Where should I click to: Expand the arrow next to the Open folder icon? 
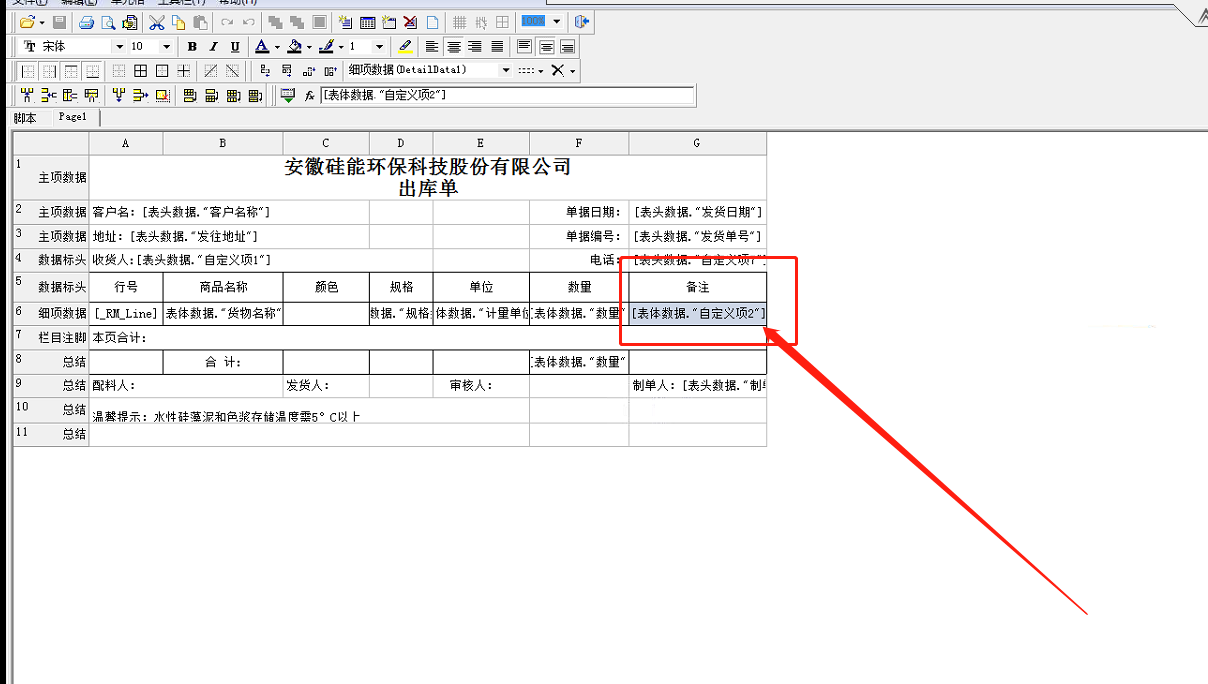tap(42, 22)
